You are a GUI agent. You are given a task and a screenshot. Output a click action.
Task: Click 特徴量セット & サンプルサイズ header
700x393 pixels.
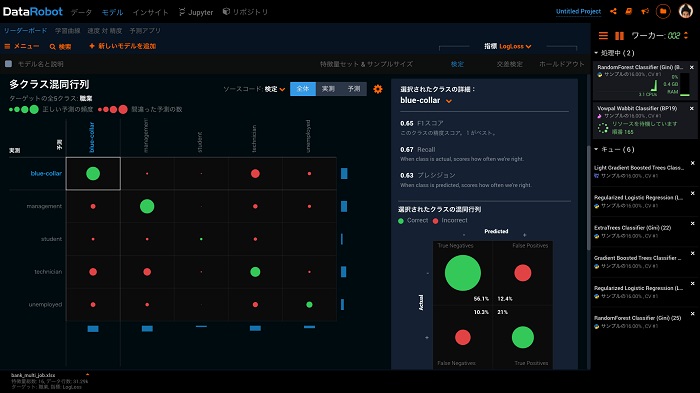[x=366, y=64]
